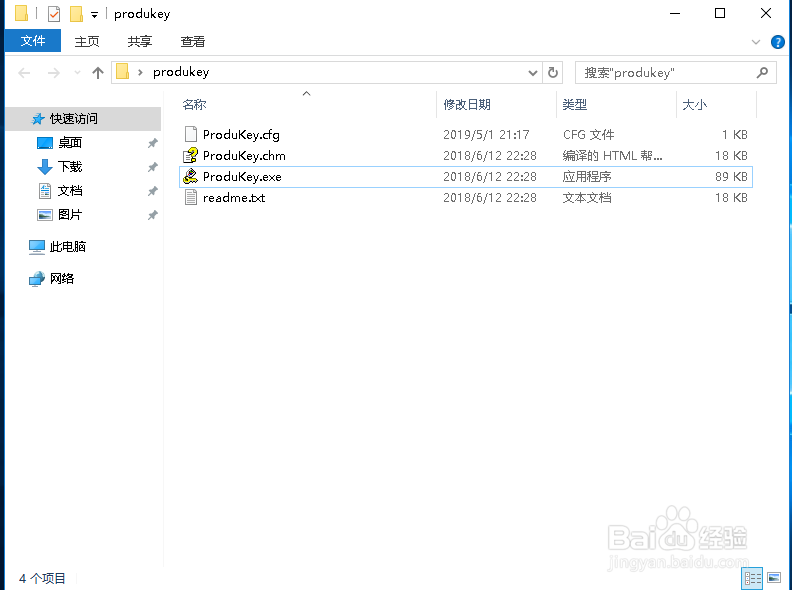Viewport: 792px width, 590px height.
Task: Click the 网络 network icon
Action: [x=37, y=279]
